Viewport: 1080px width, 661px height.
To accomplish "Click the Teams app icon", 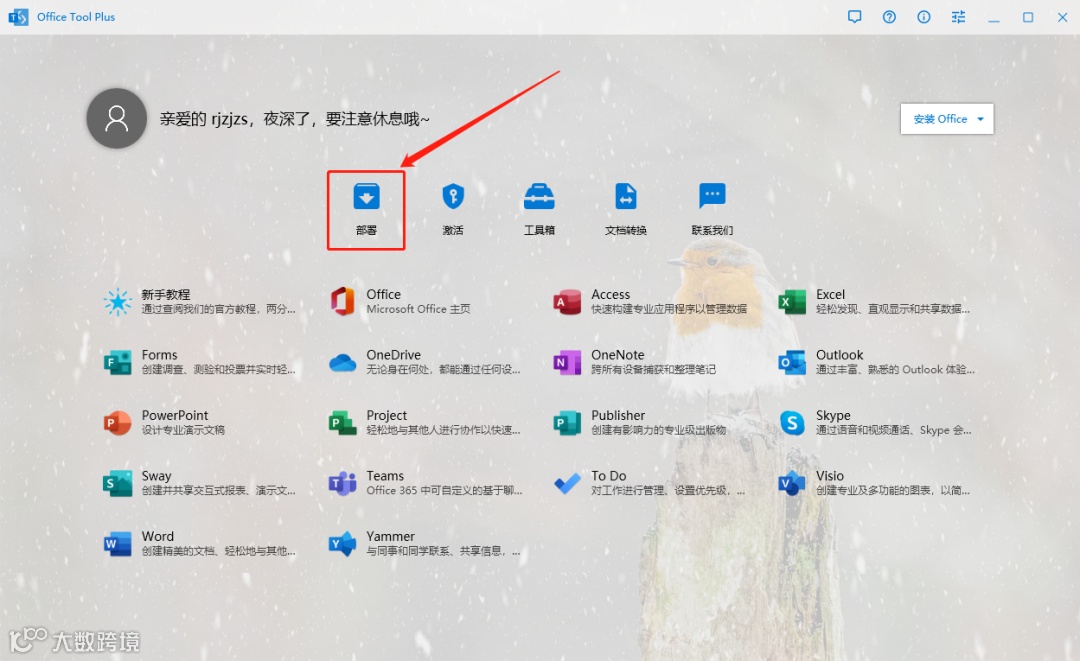I will tap(342, 483).
